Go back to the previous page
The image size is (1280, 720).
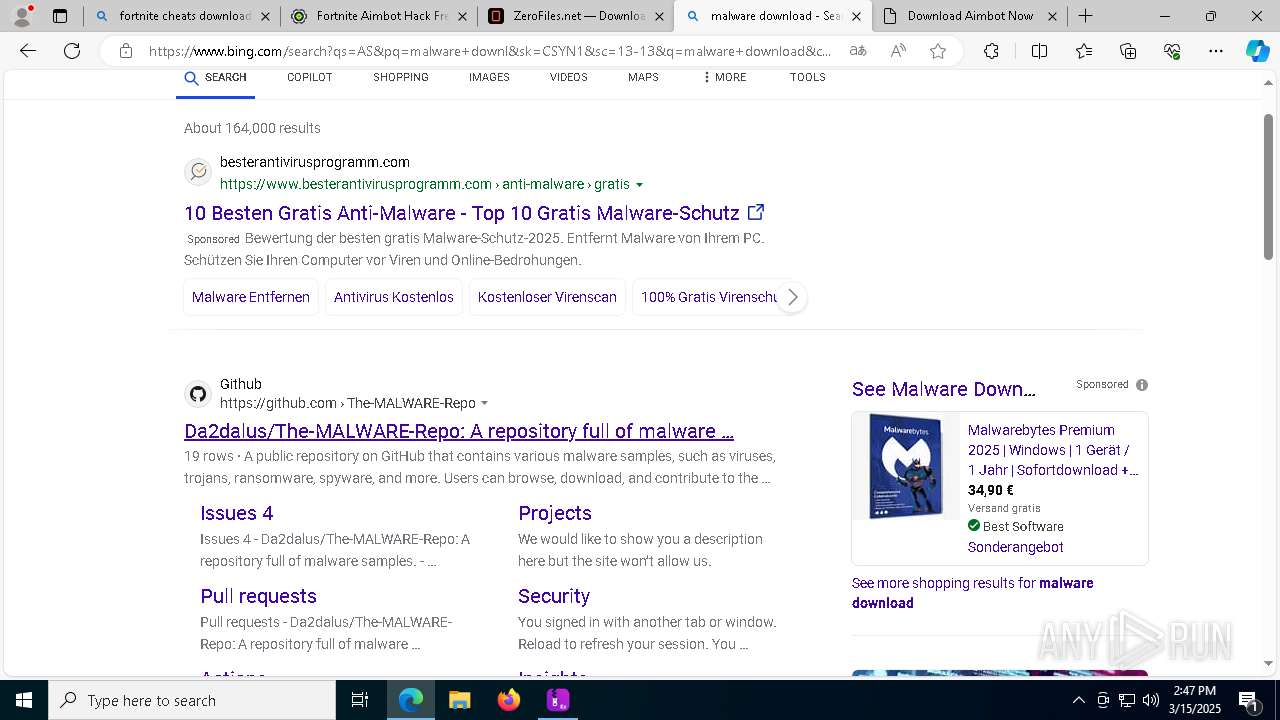click(x=28, y=51)
